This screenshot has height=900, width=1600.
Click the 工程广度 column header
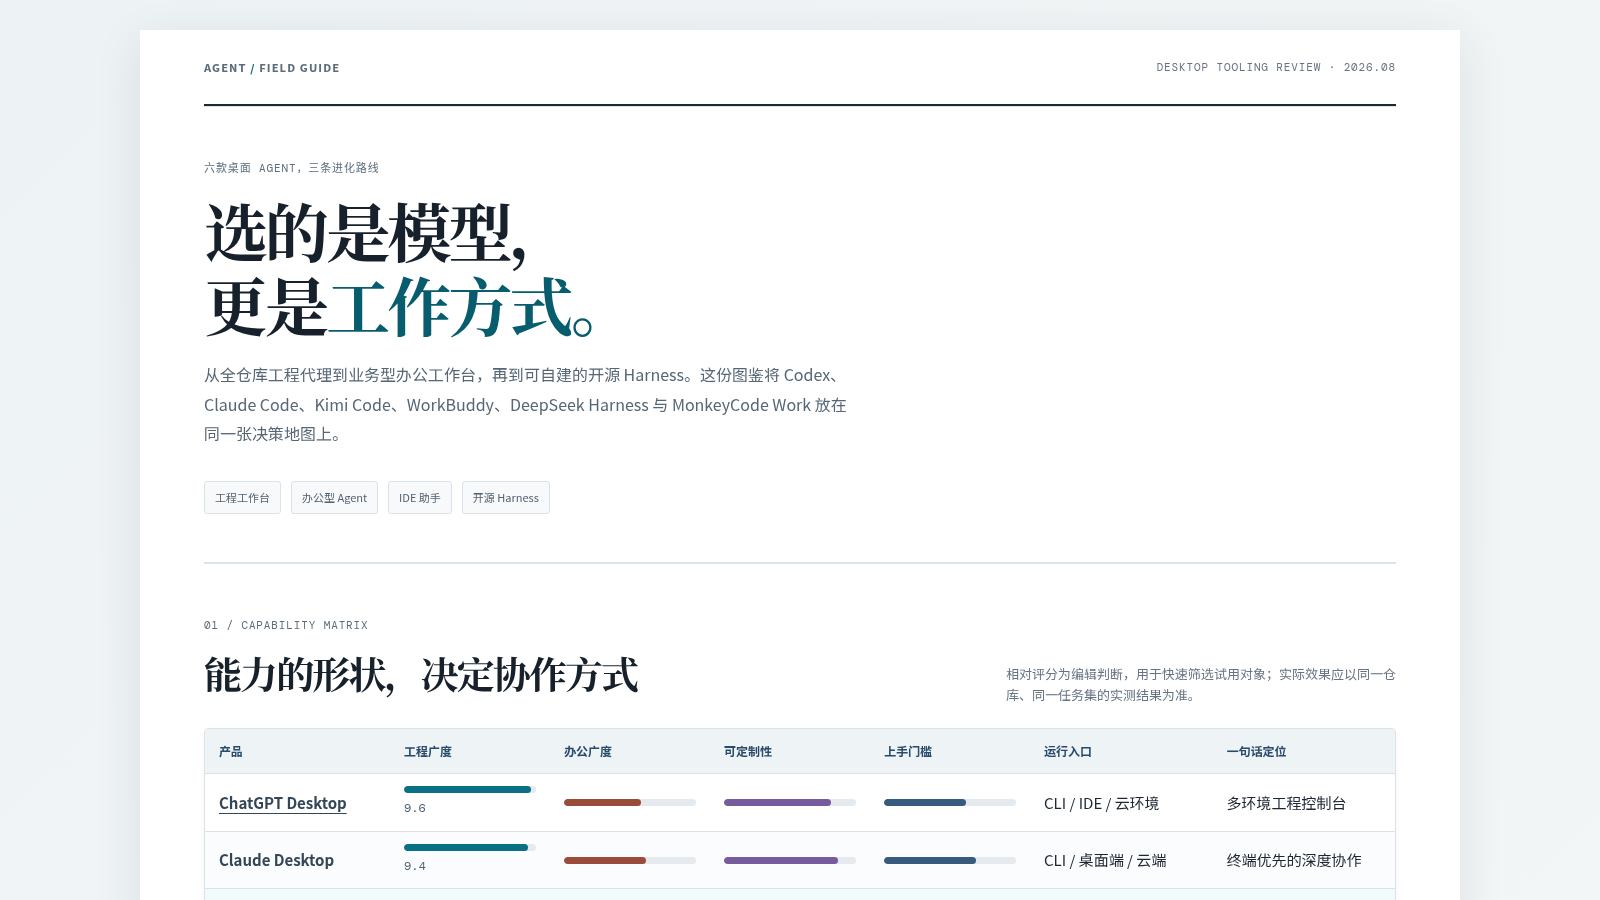(x=428, y=752)
